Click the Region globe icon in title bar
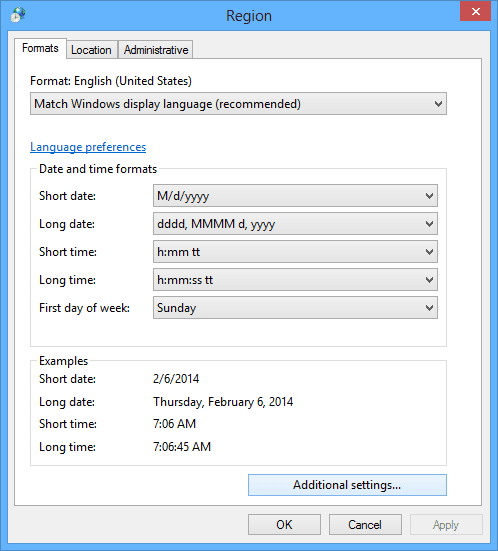The width and height of the screenshot is (498, 551). coord(18,15)
